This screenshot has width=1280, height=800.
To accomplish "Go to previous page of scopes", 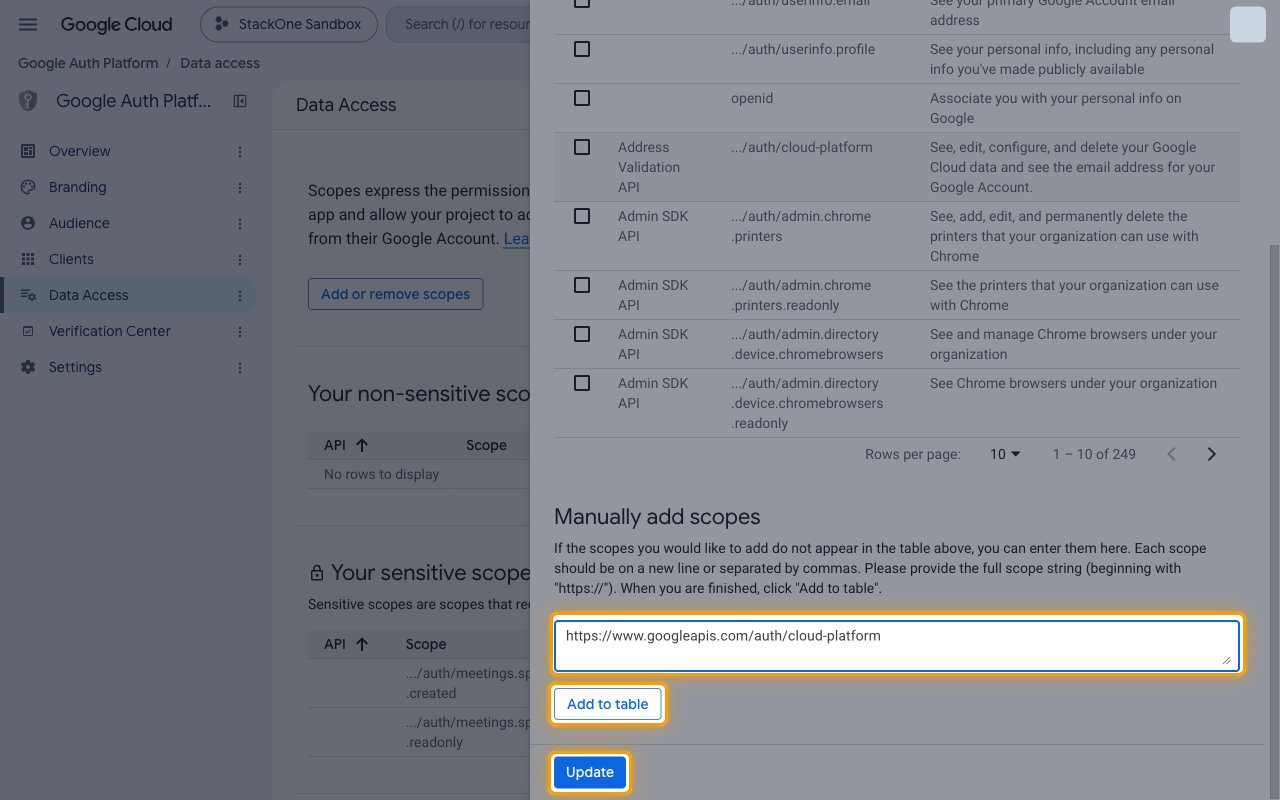I will pyautogui.click(x=1171, y=454).
